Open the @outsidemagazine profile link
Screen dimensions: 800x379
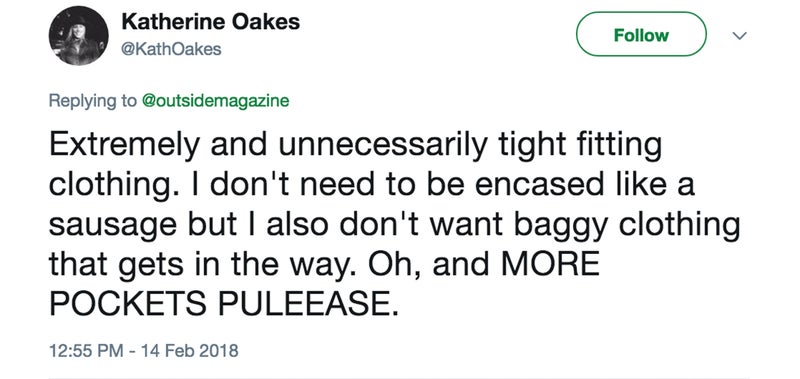215,101
